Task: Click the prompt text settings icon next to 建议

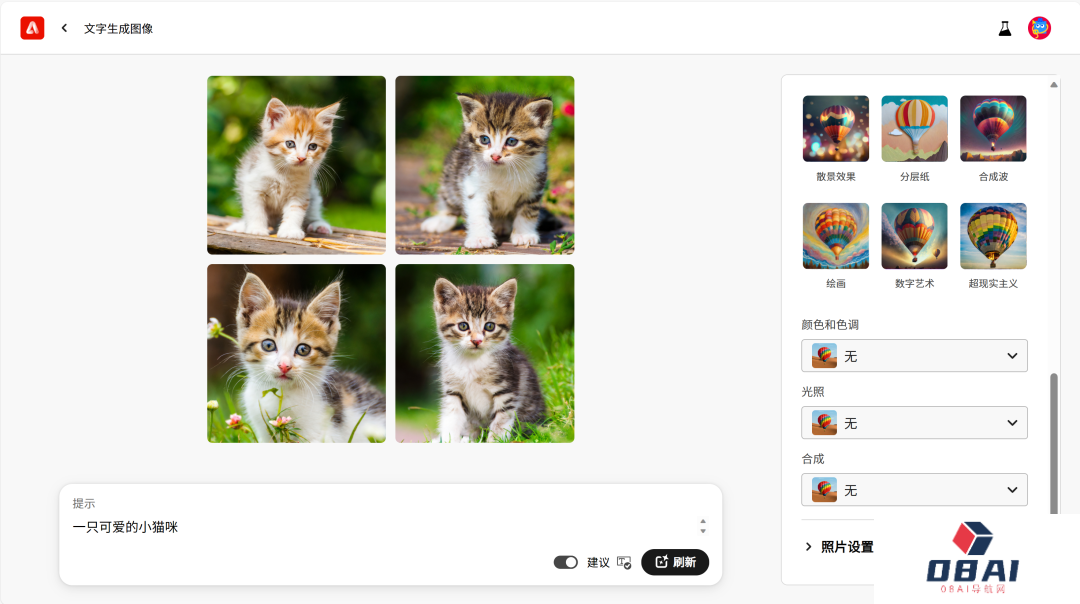Action: tap(624, 563)
